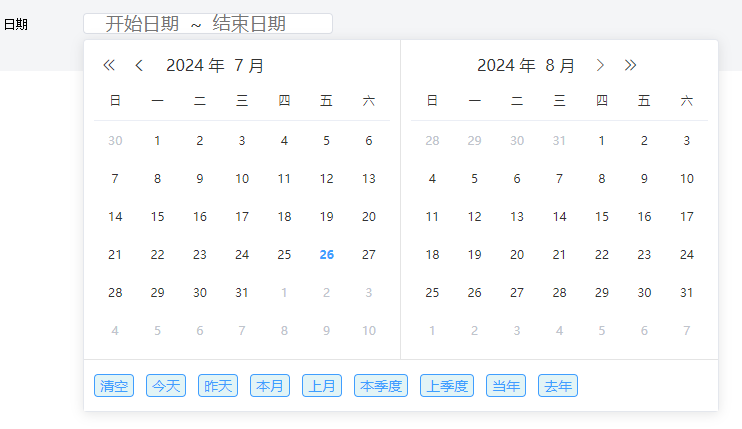Choose July 7 in the left calendar
The height and width of the screenshot is (429, 742).
coord(115,178)
